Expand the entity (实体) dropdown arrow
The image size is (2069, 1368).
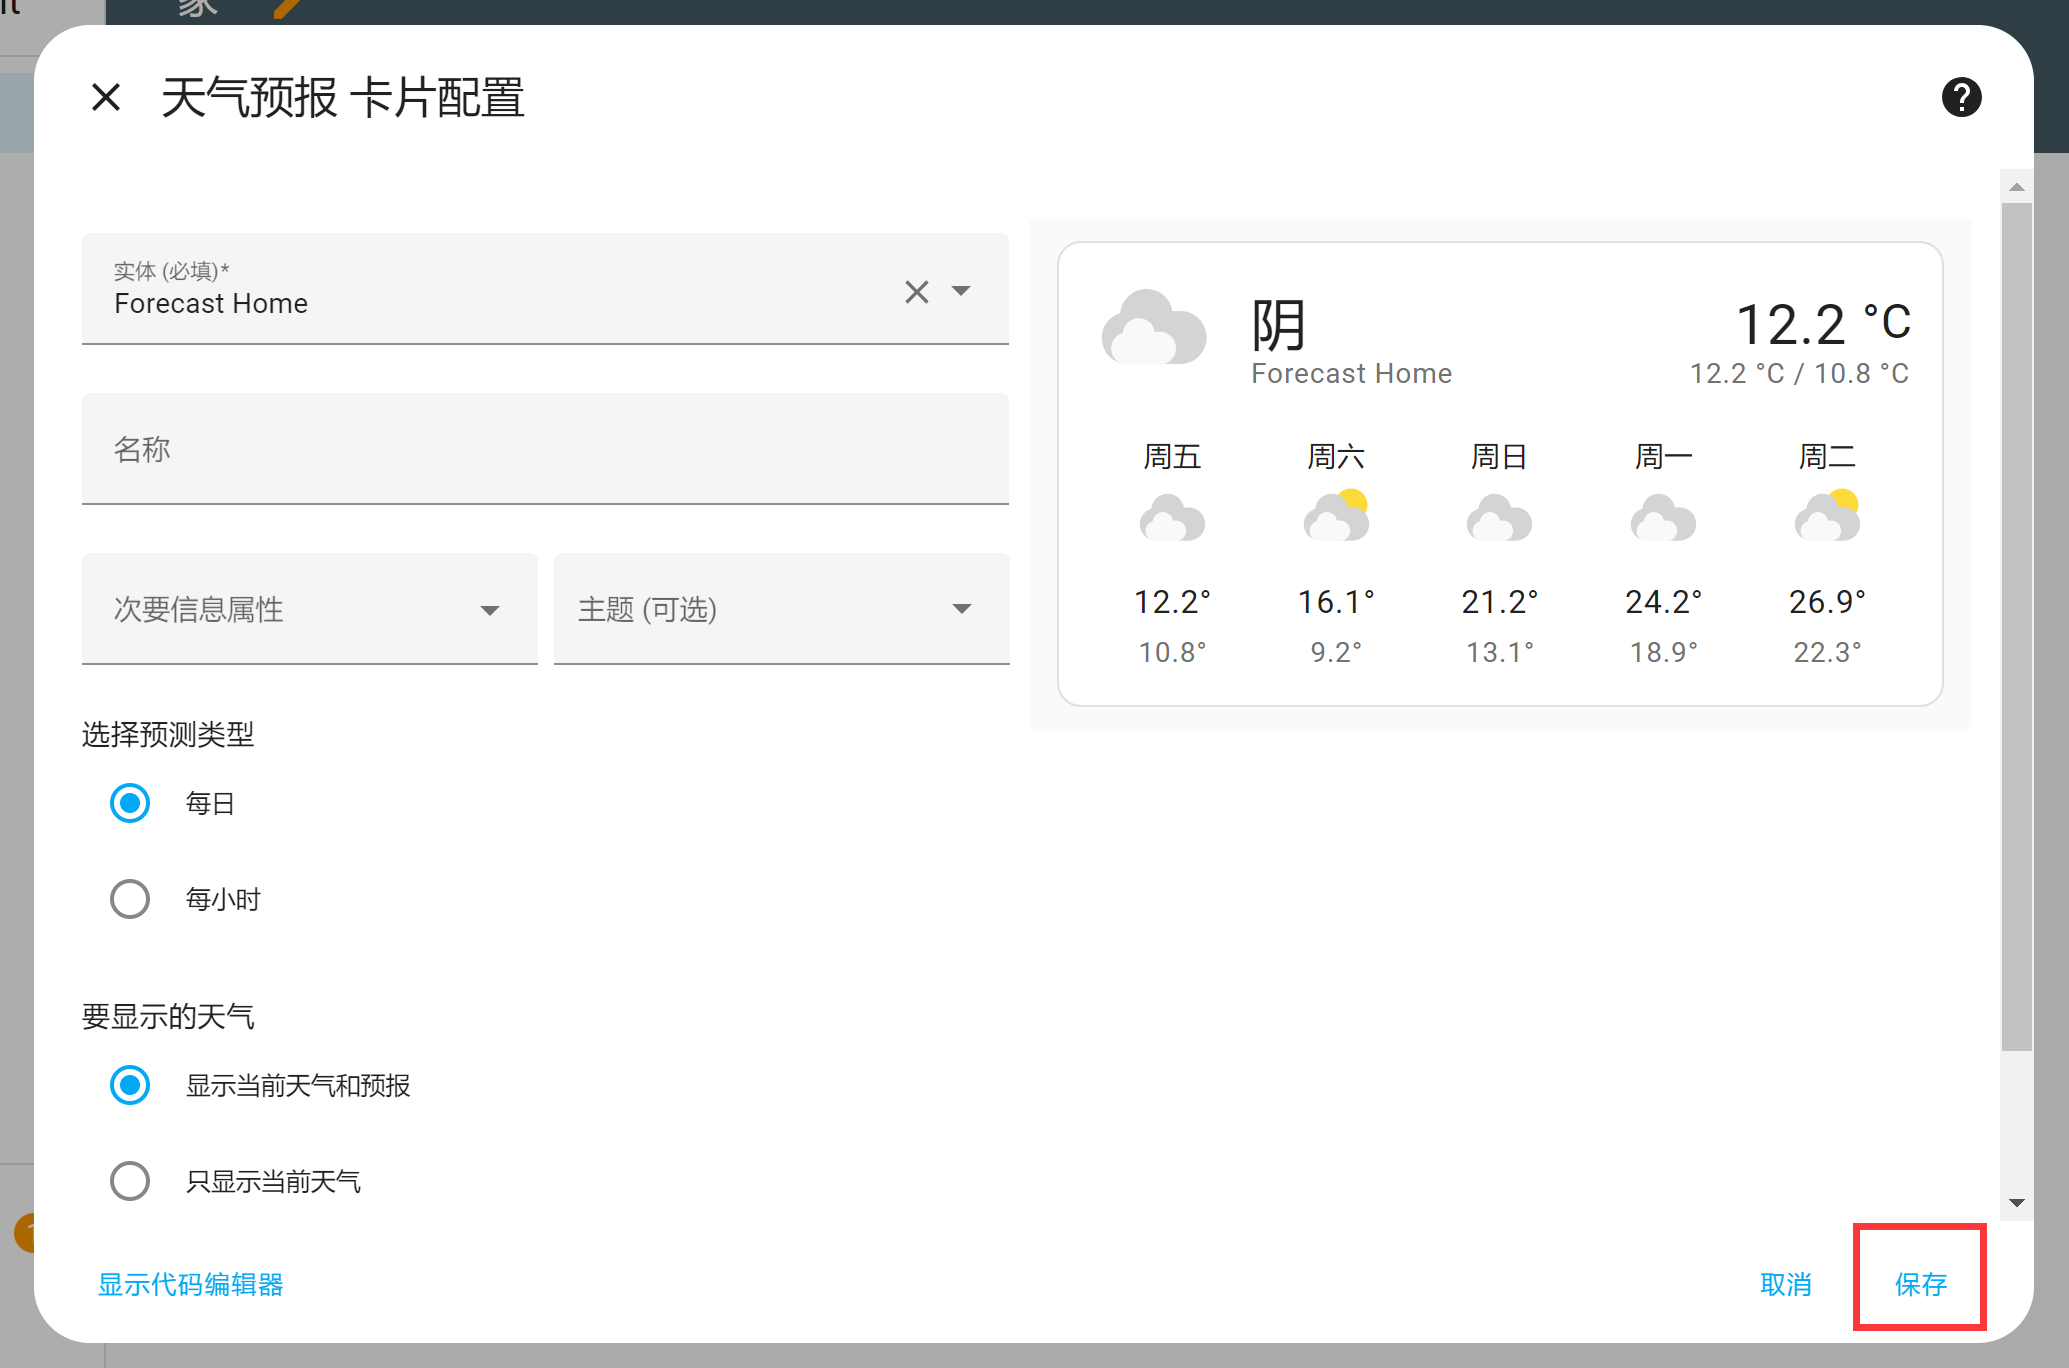tap(961, 291)
